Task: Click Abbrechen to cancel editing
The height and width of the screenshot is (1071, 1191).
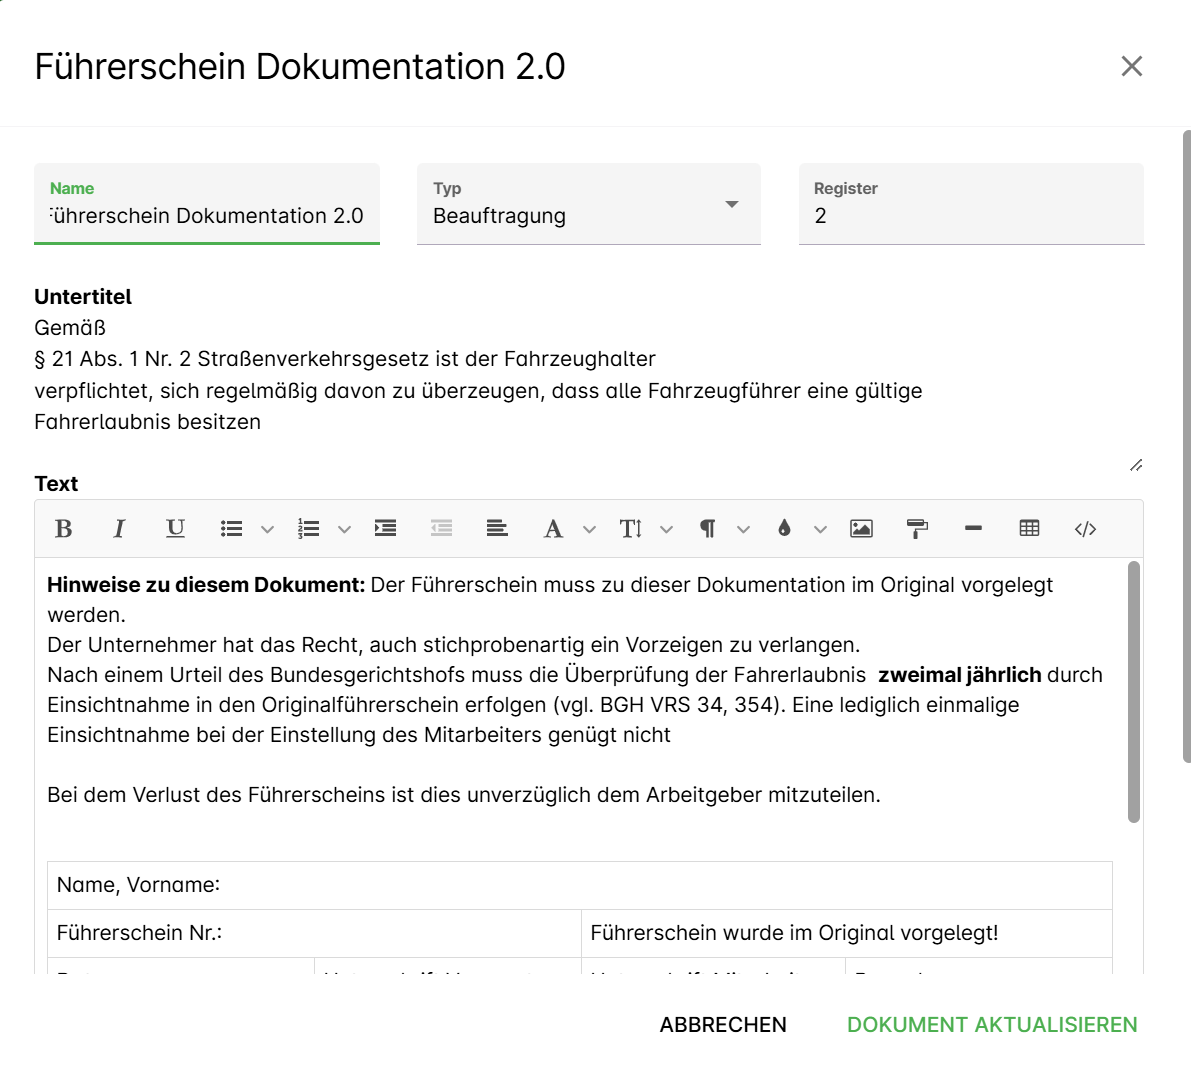Action: (x=723, y=1025)
